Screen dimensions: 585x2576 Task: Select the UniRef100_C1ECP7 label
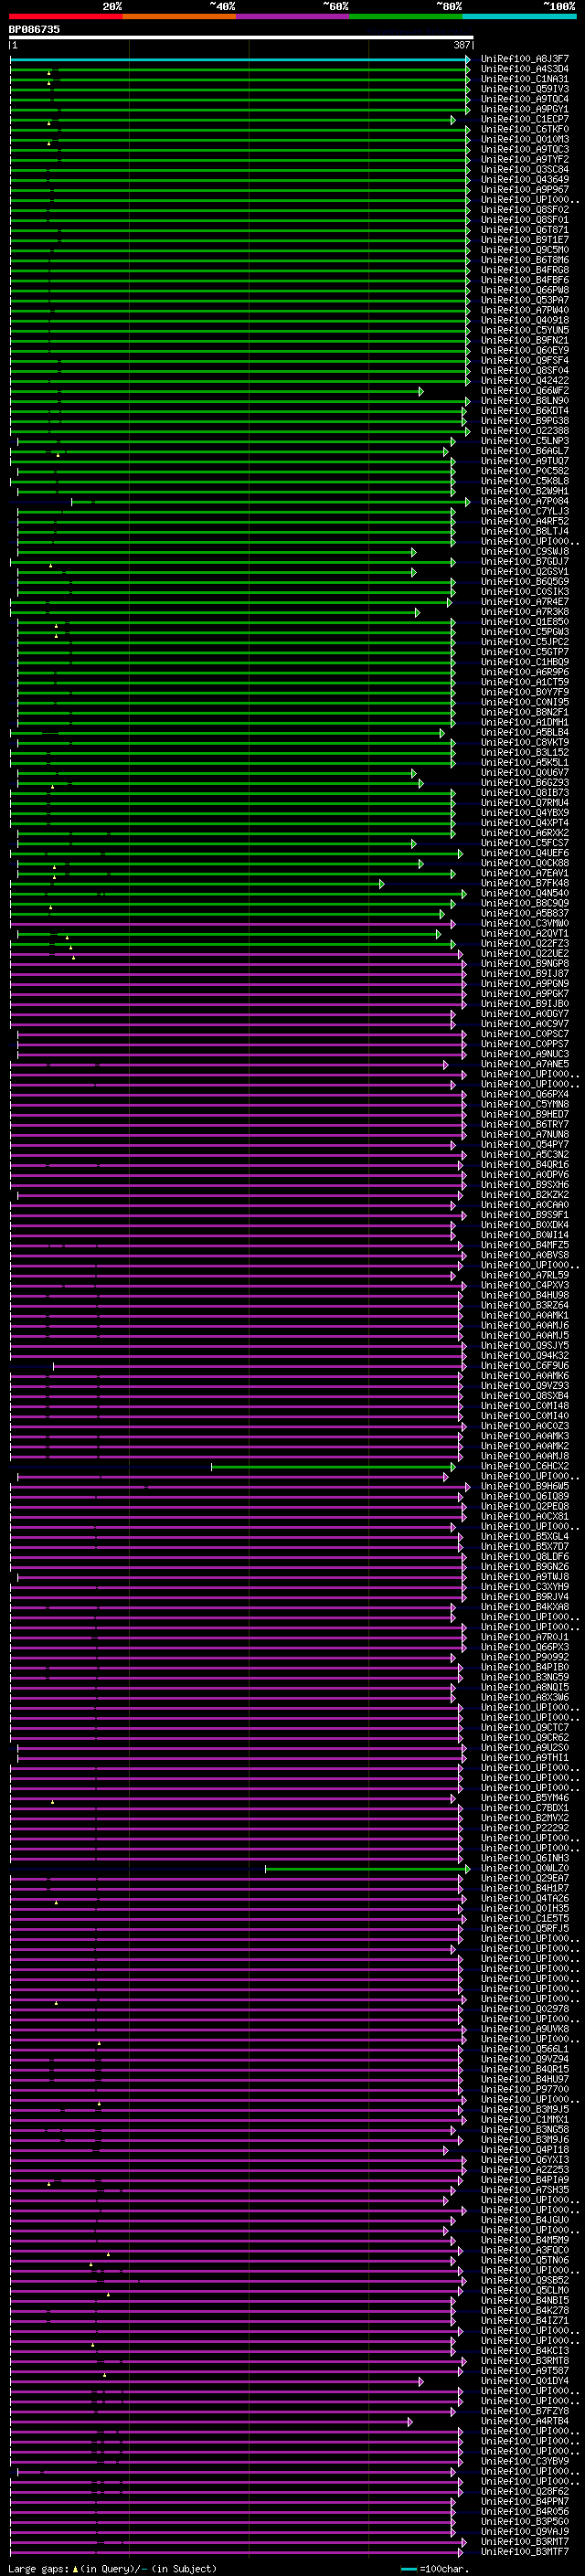click(x=525, y=119)
